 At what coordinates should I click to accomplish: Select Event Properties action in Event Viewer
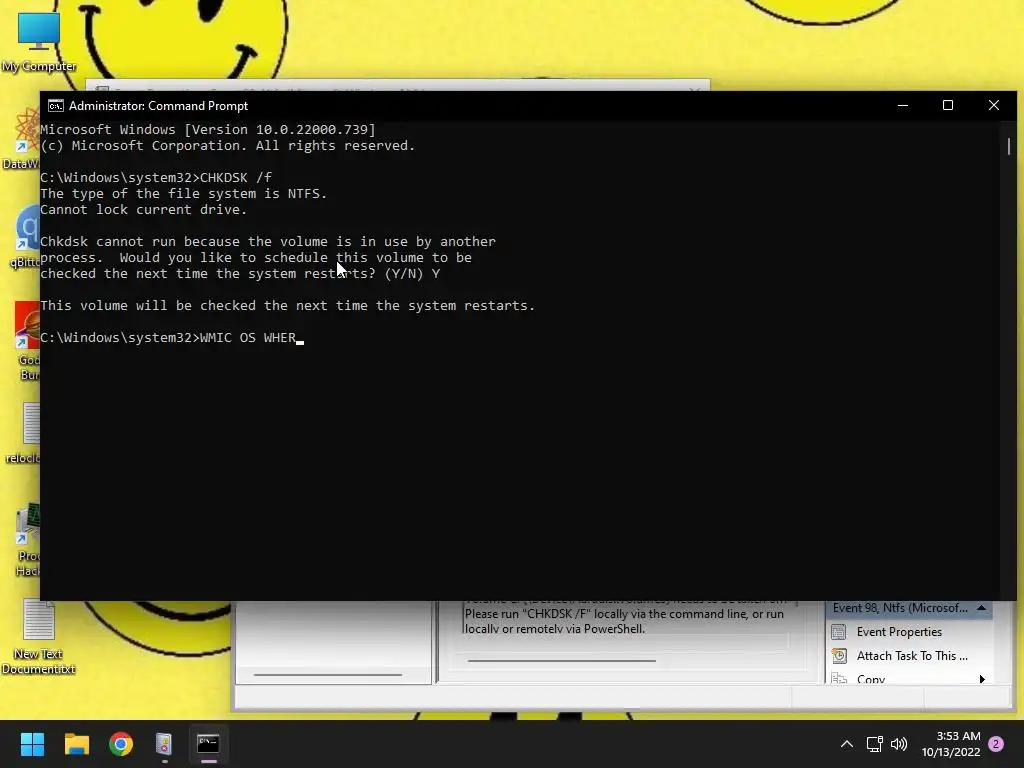(899, 632)
